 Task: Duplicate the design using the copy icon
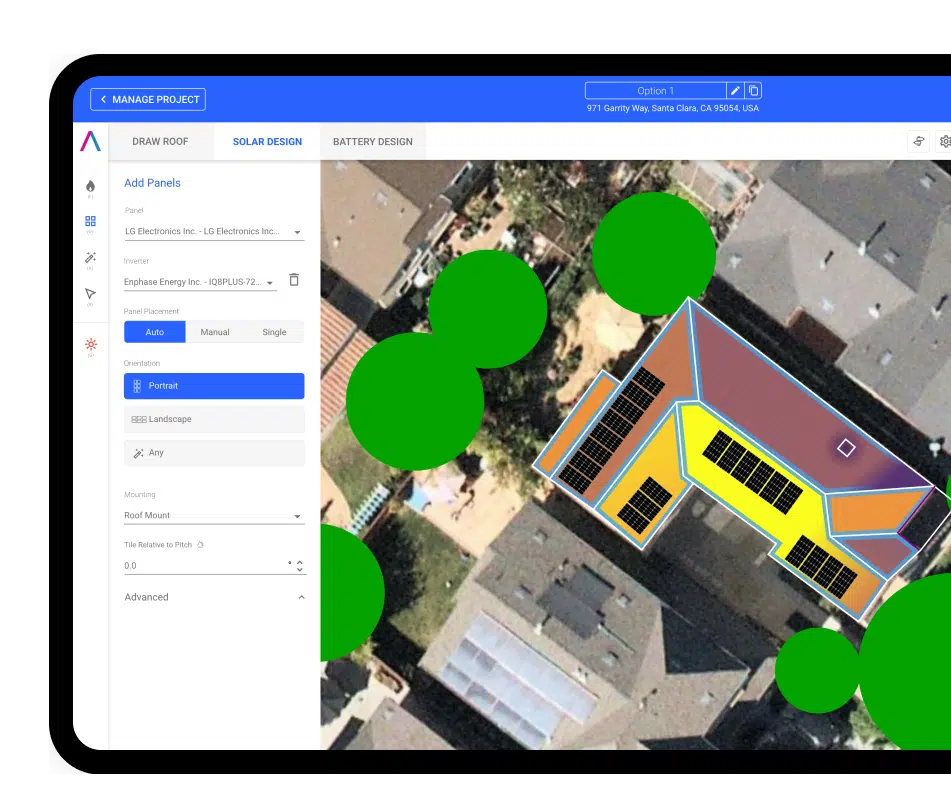(753, 90)
